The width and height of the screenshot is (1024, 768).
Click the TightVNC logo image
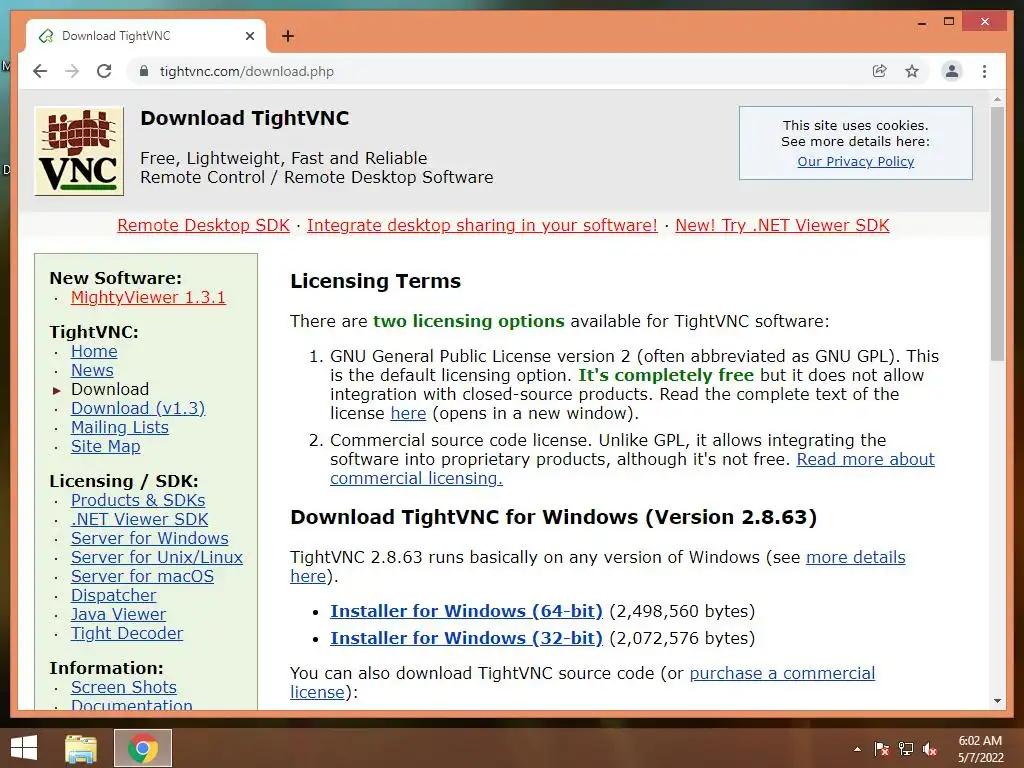pyautogui.click(x=79, y=151)
